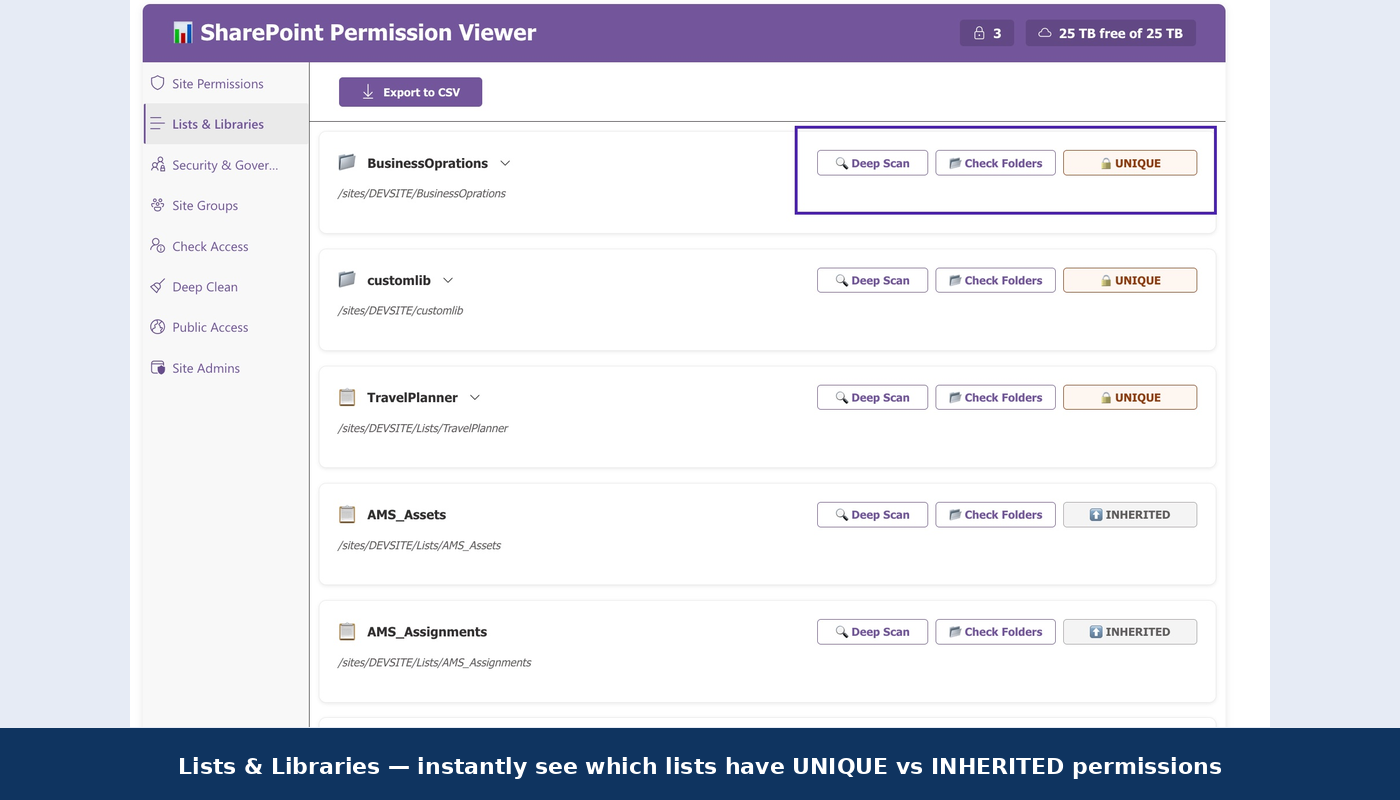Toggle the UNIQUE badge on customlib

[1130, 280]
